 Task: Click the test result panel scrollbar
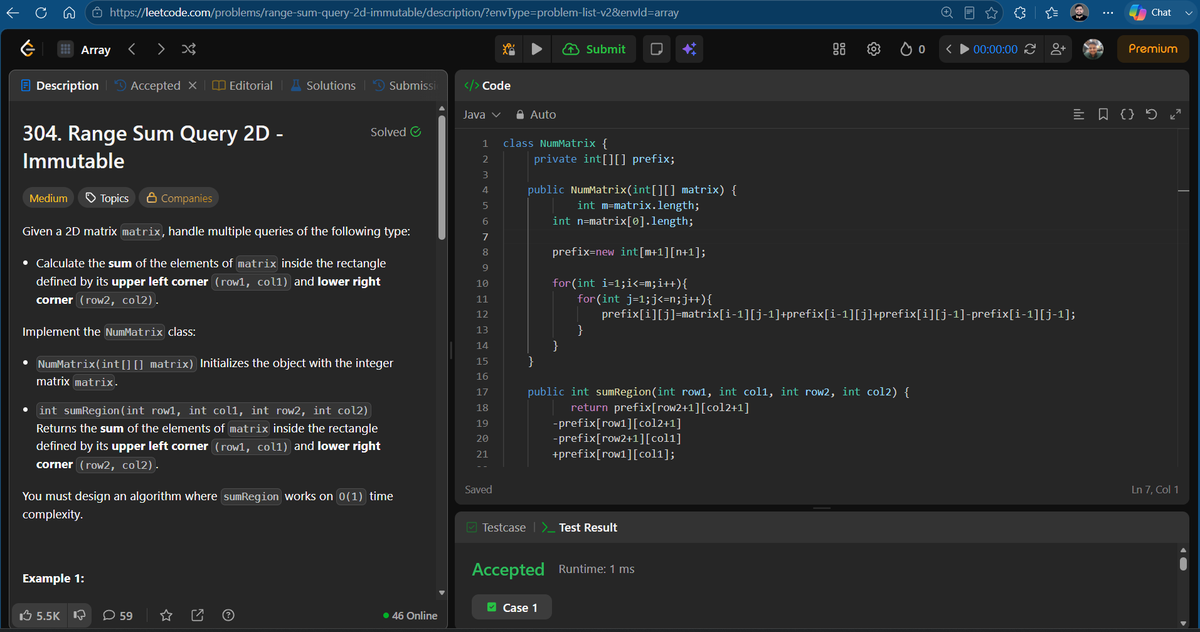[1183, 566]
